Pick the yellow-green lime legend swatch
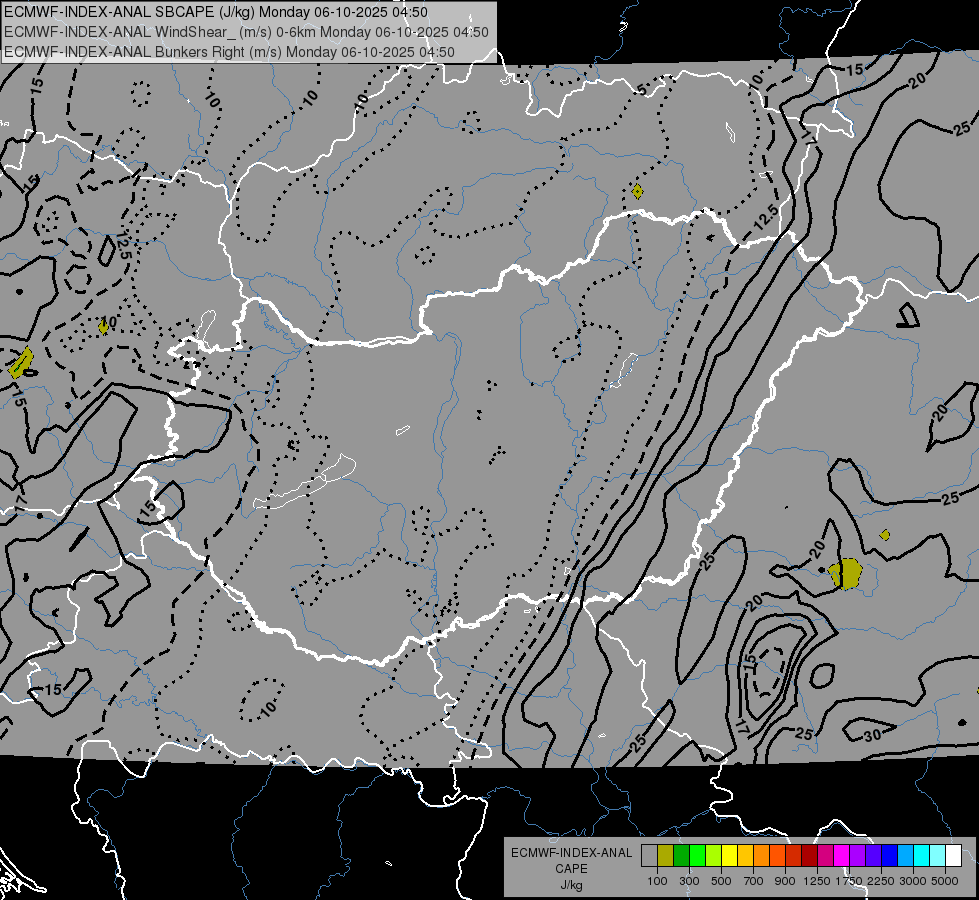 pos(714,856)
